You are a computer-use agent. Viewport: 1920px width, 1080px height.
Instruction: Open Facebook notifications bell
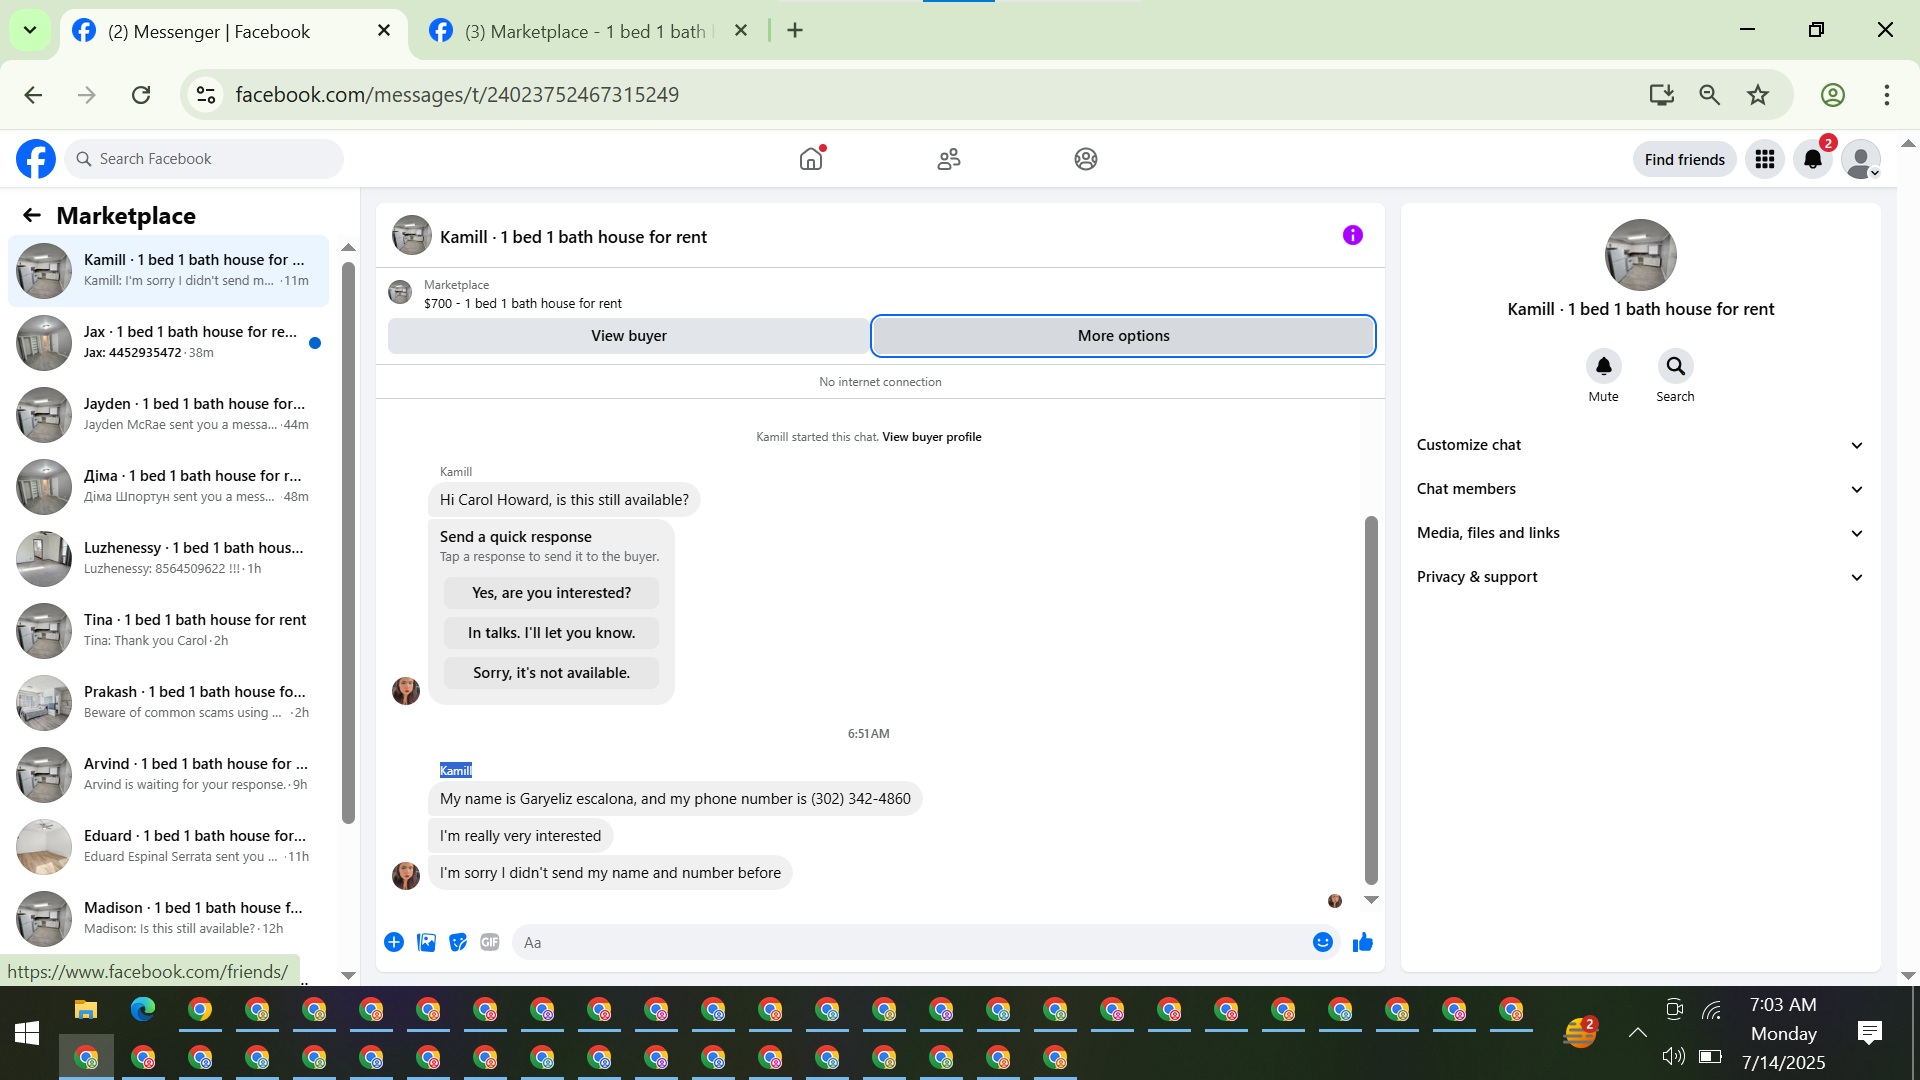point(1812,159)
